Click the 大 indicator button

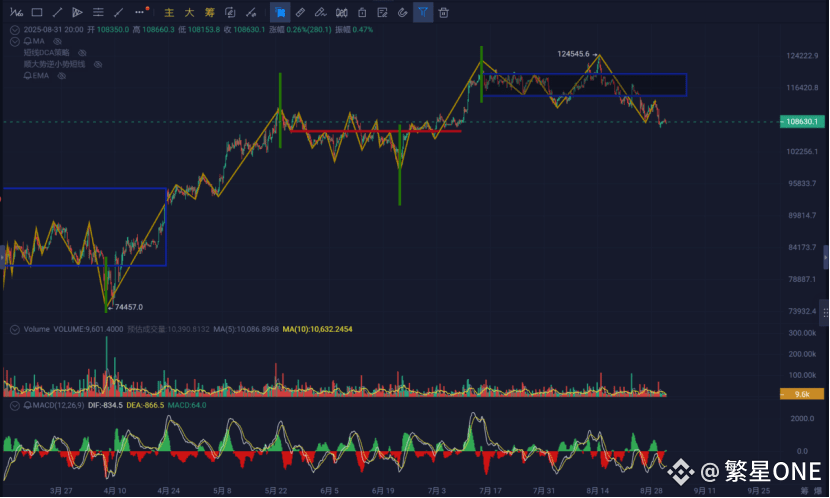(189, 12)
